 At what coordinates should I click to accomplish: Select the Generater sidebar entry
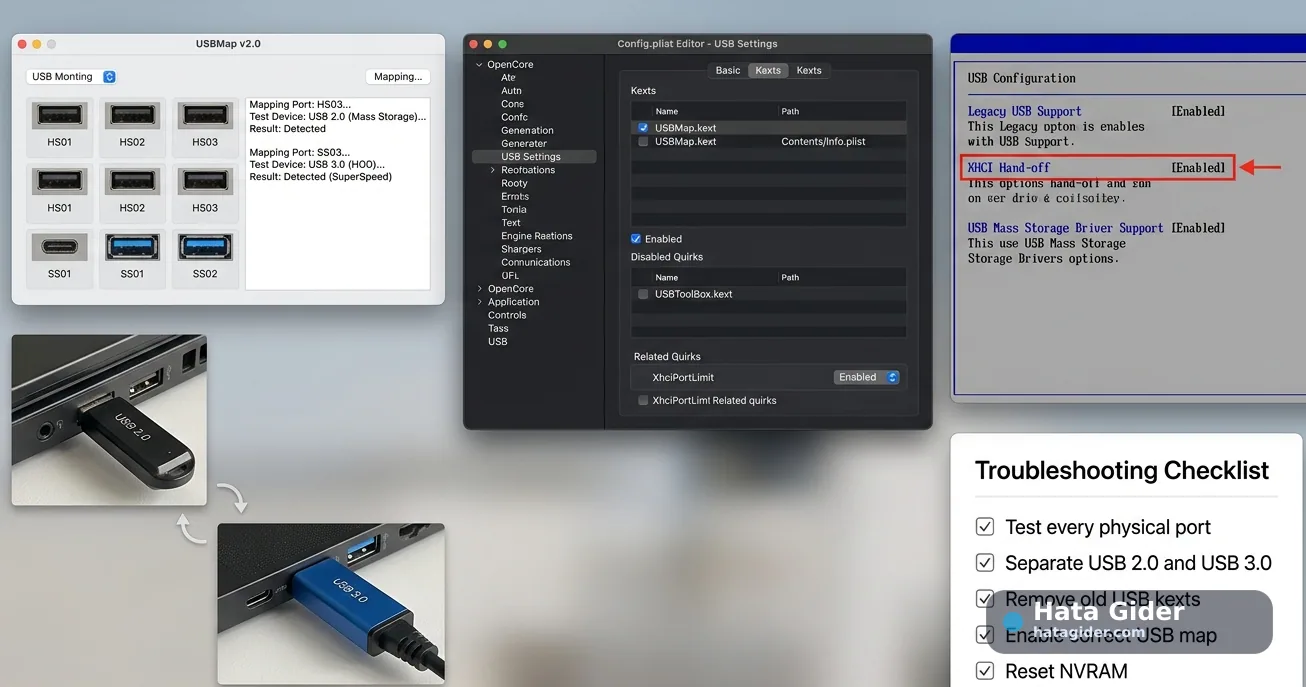(x=524, y=144)
